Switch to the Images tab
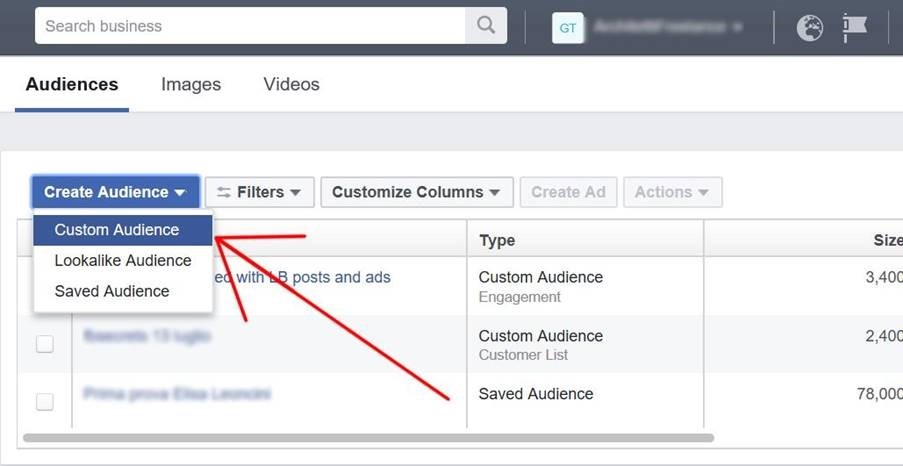This screenshot has width=903, height=466. pyautogui.click(x=191, y=85)
